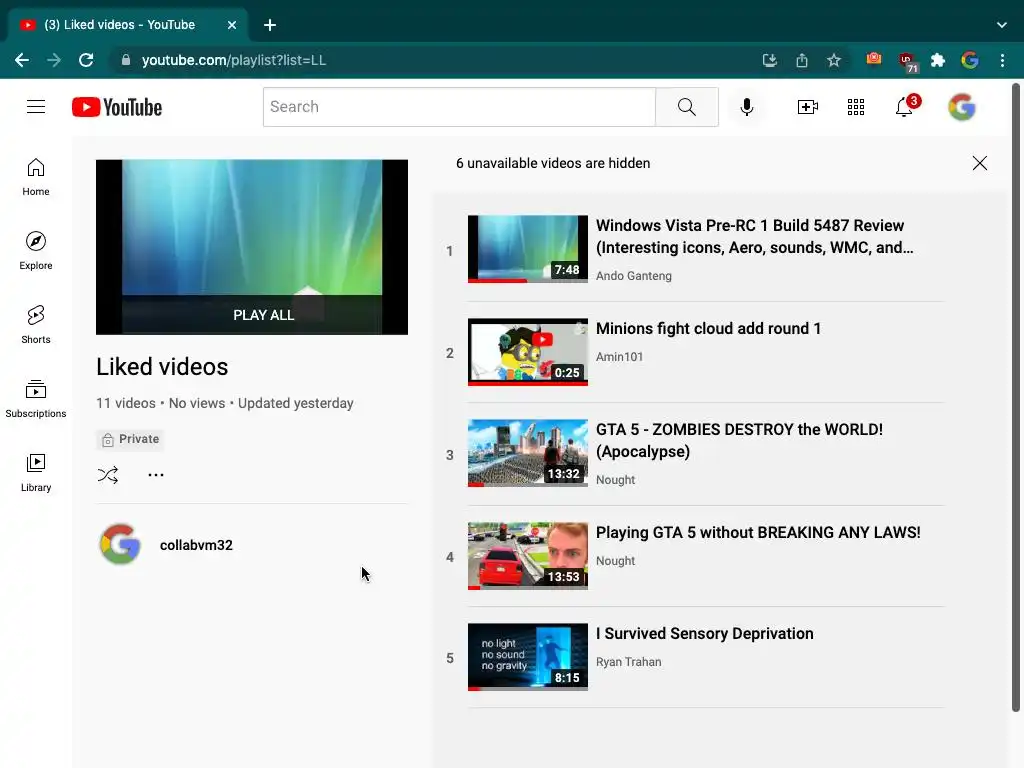Open Windows Vista Pre-RC 1 video title
1024x768 pixels.
tap(754, 236)
